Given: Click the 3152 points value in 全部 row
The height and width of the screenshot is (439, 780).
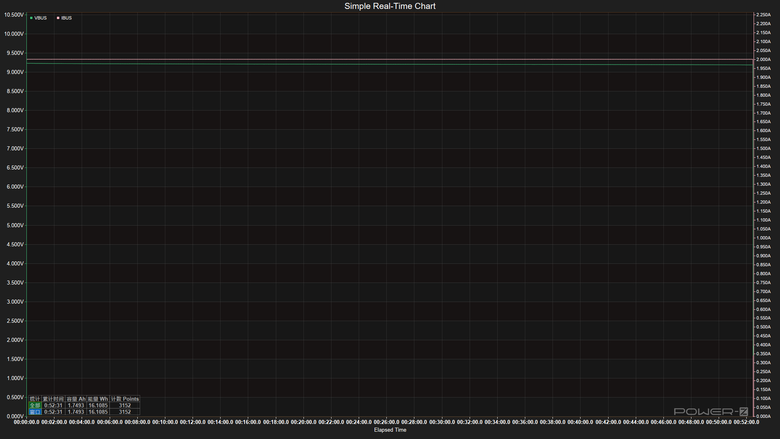Looking at the screenshot, I should point(125,405).
